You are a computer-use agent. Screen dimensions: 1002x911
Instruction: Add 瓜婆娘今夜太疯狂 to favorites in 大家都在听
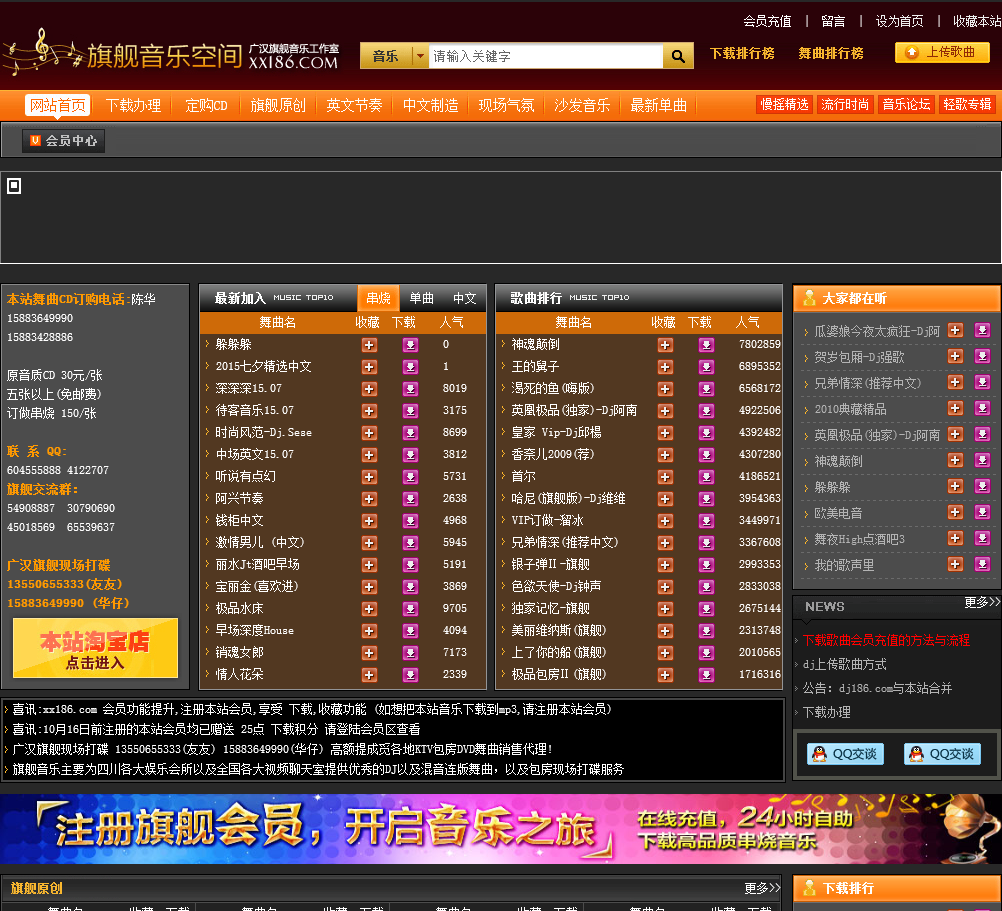point(955,330)
